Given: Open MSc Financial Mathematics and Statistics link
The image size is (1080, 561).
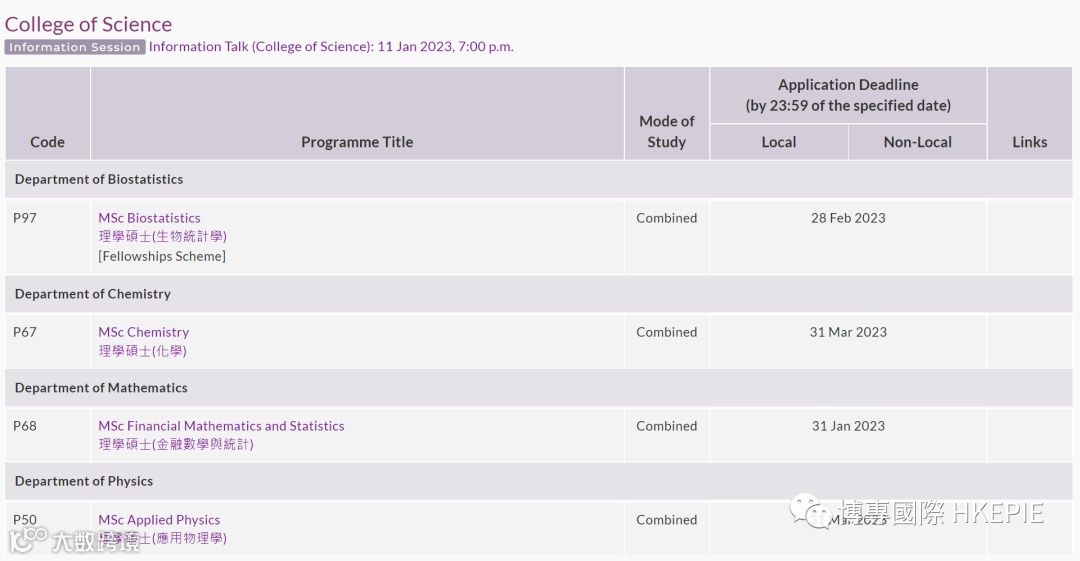Looking at the screenshot, I should [221, 426].
